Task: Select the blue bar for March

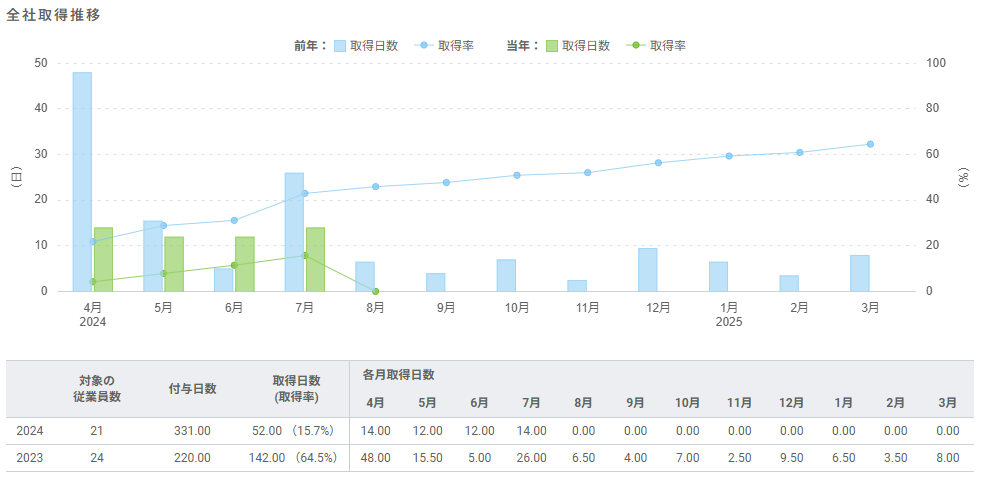Action: 860,273
